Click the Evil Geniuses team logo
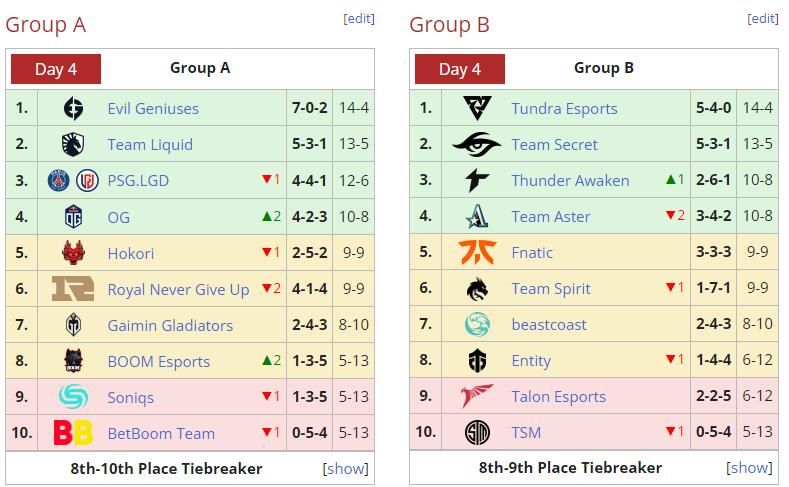The height and width of the screenshot is (487, 789). [x=73, y=109]
